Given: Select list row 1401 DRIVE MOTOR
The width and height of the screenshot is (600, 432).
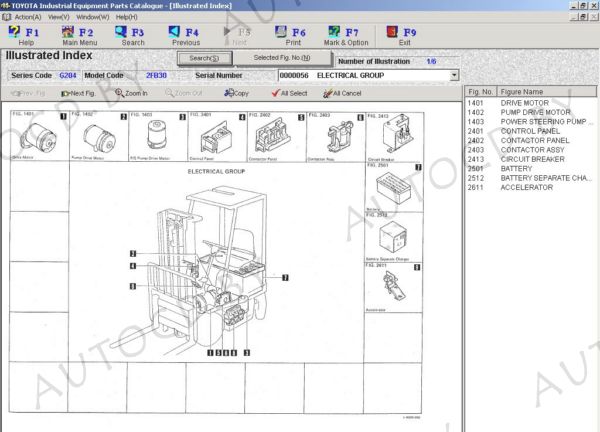Looking at the screenshot, I should (530, 103).
